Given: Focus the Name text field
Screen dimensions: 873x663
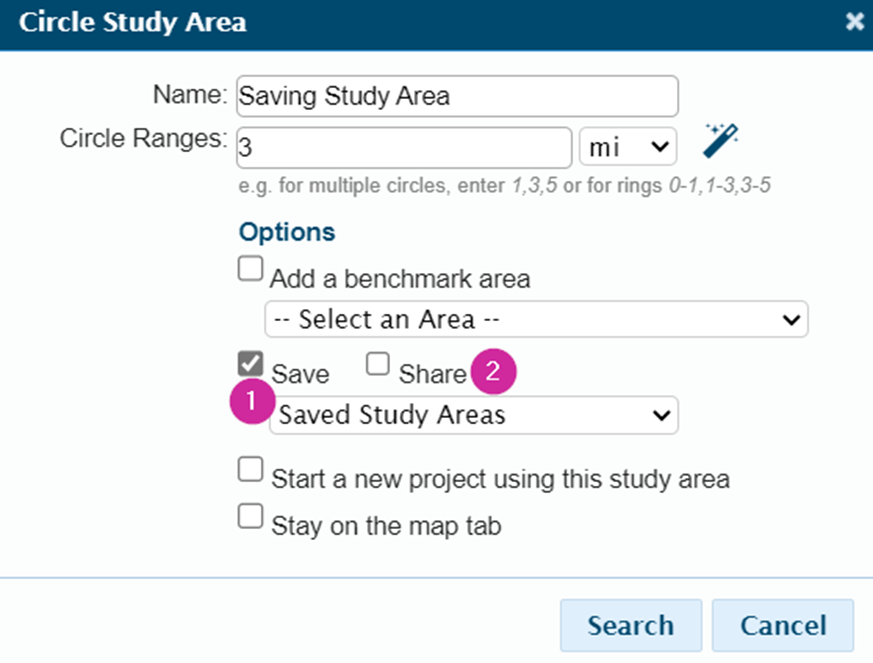Looking at the screenshot, I should coord(457,97).
